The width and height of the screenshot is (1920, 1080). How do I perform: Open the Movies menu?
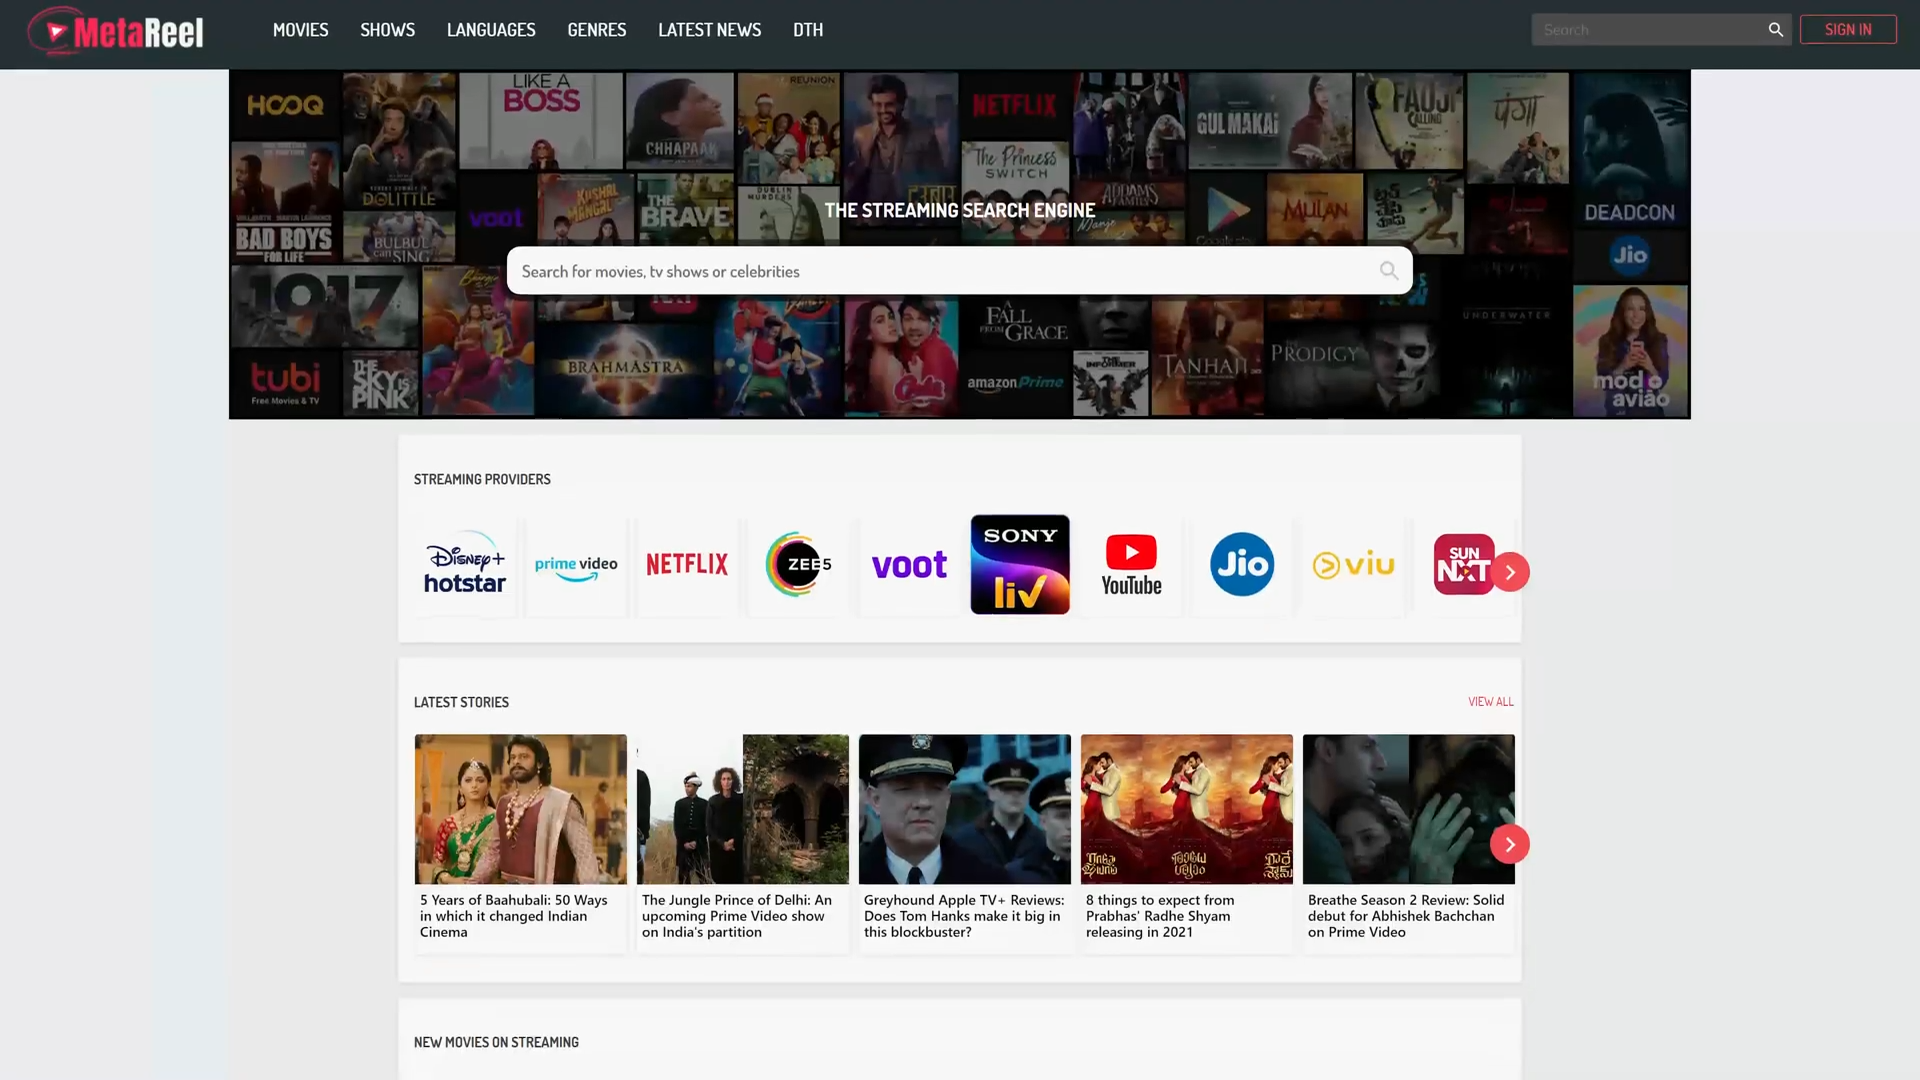point(300,30)
